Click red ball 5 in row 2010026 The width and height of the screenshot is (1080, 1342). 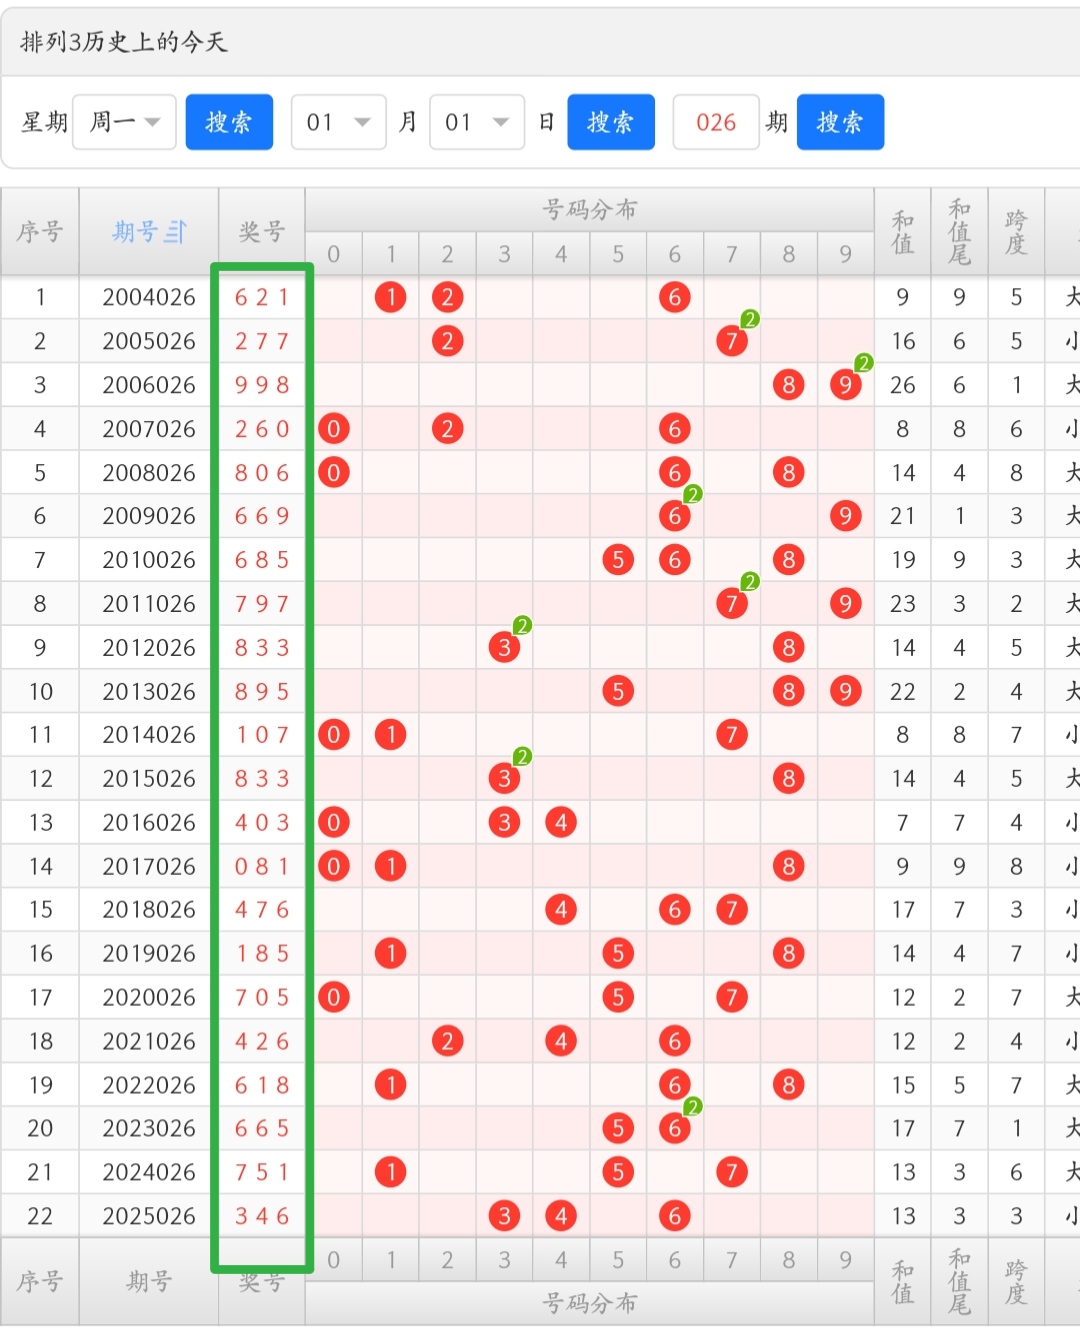coord(618,560)
